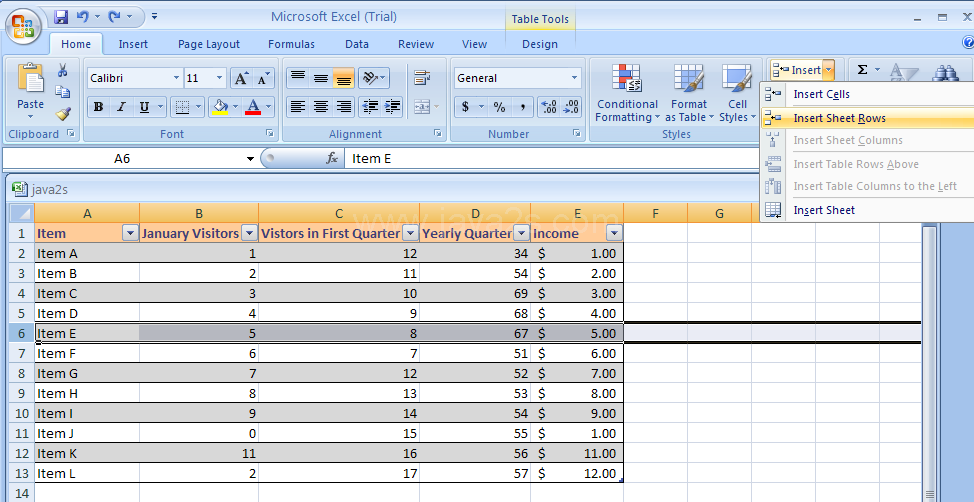Open Format as Table gallery
This screenshot has height=502, width=974.
tap(689, 93)
